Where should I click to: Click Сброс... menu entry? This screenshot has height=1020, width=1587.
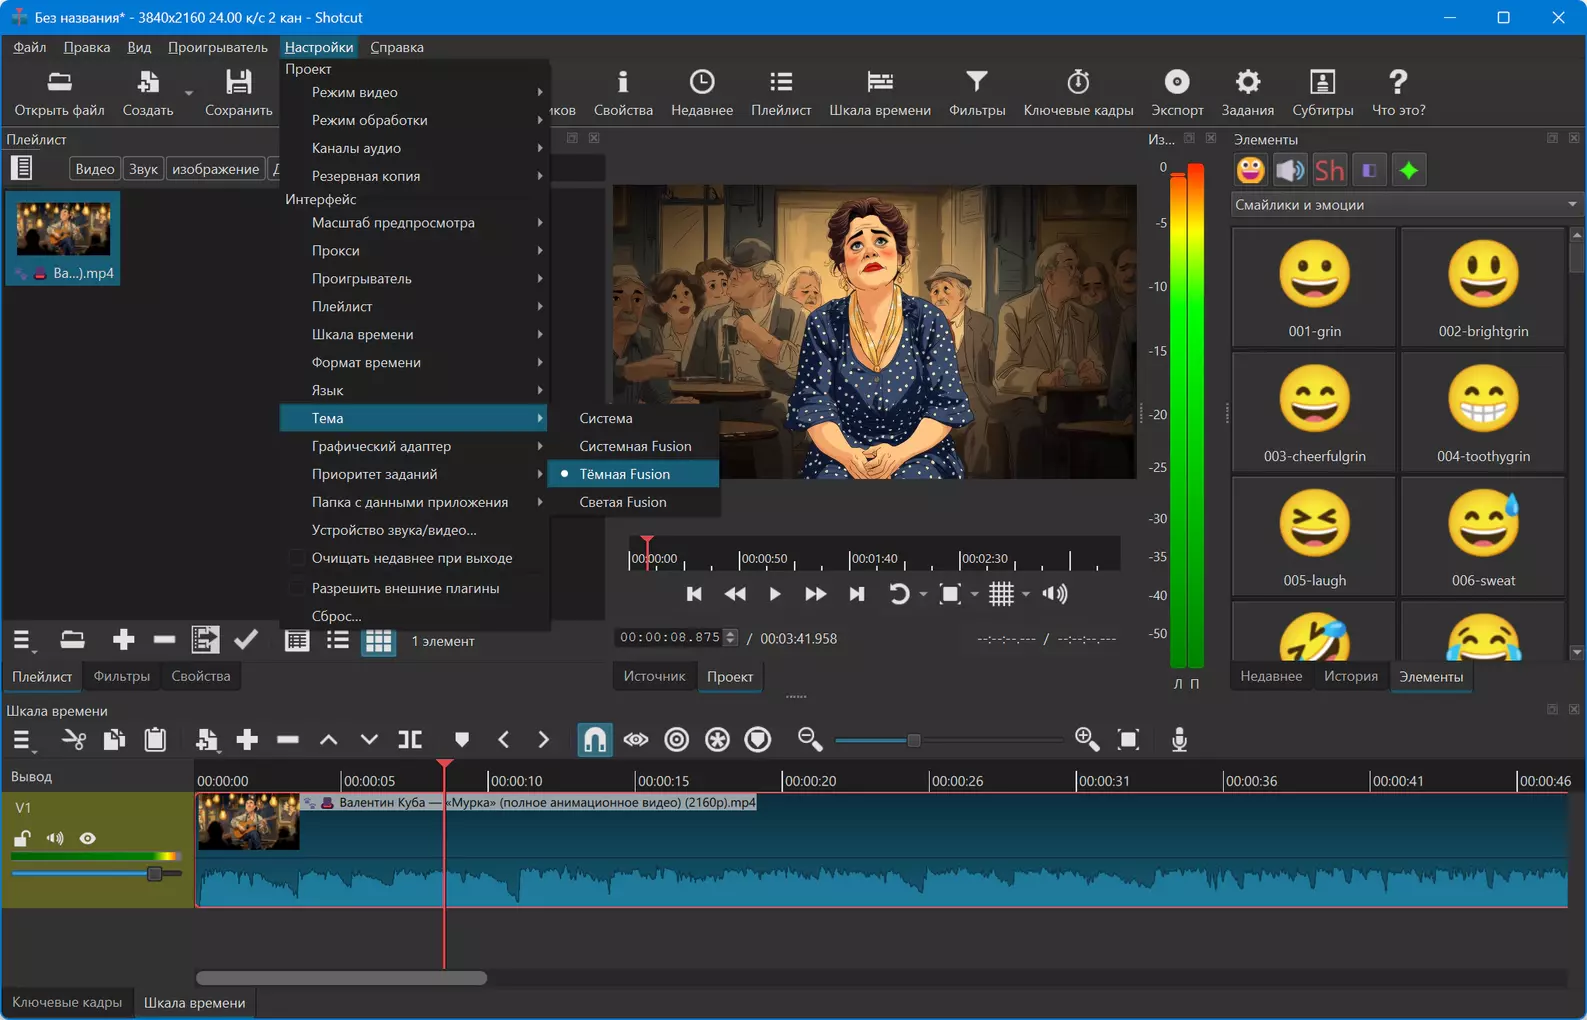coord(414,616)
